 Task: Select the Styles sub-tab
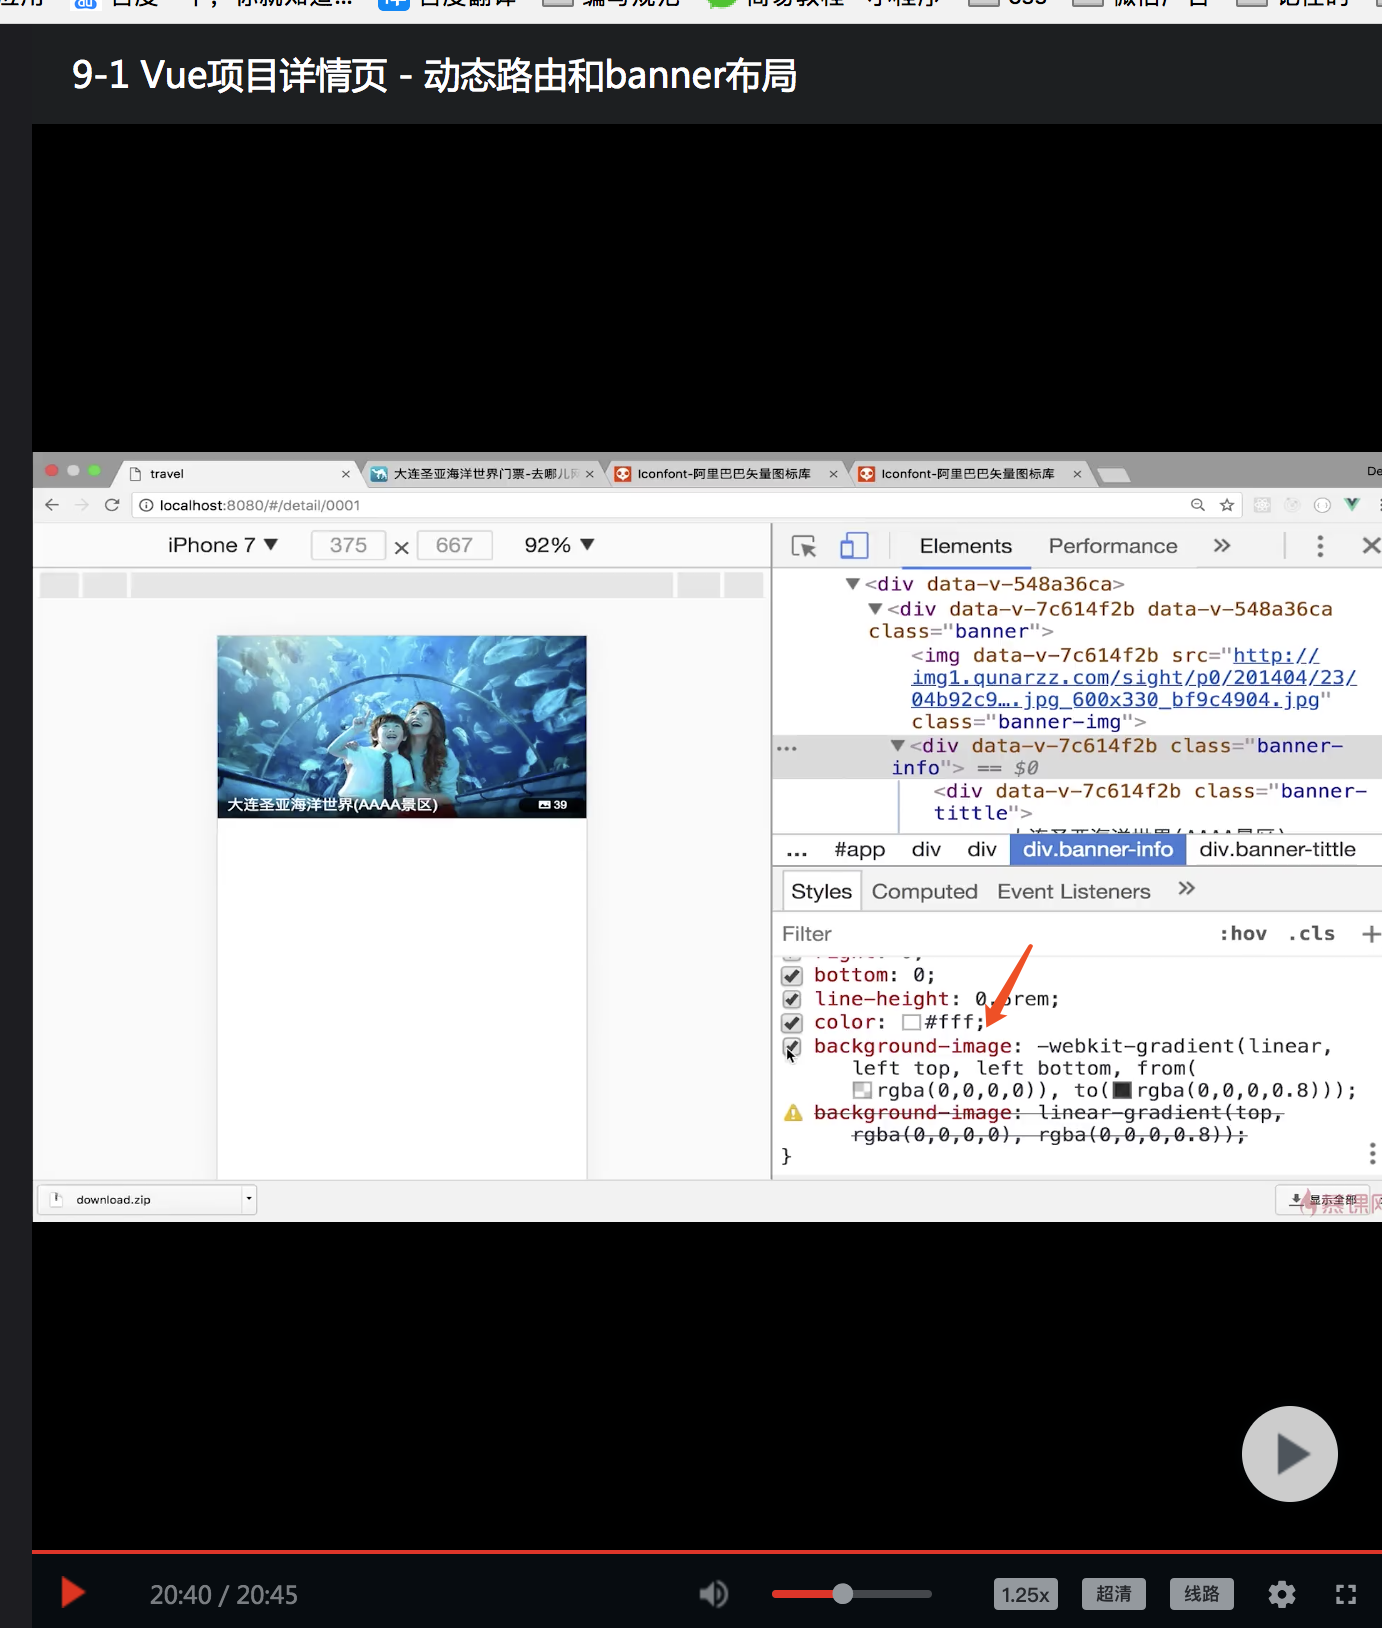point(821,891)
